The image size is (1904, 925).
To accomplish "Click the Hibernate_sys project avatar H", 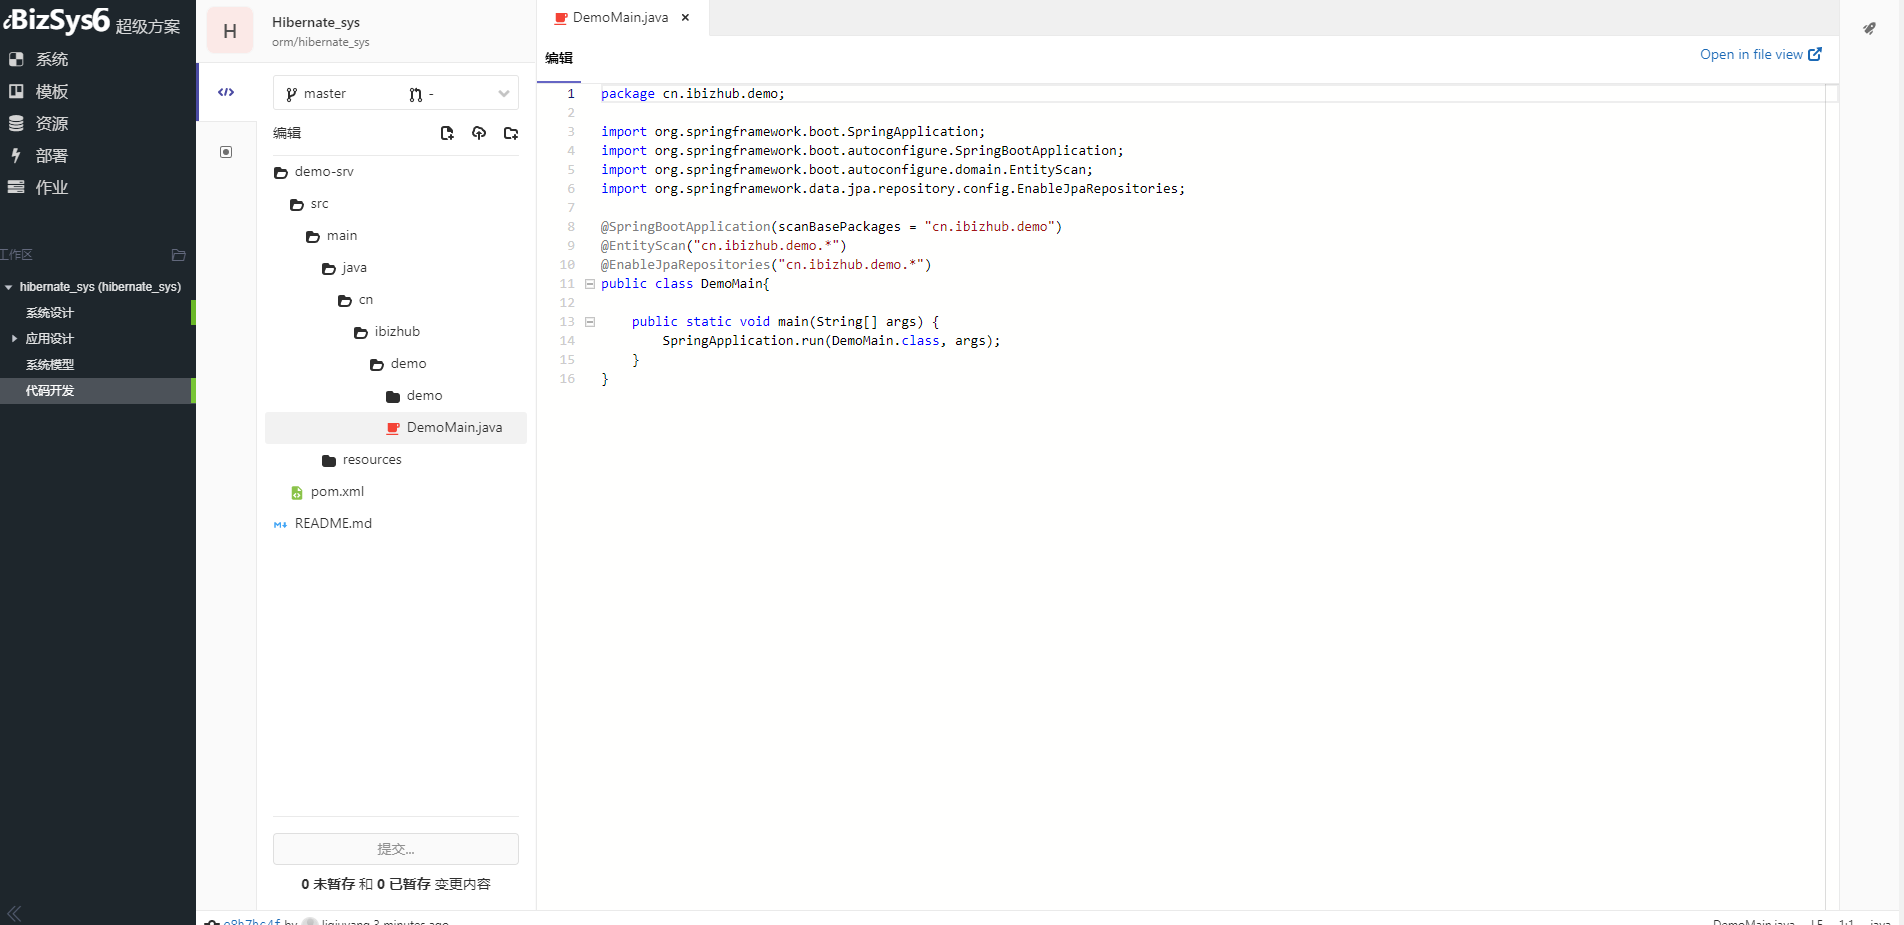I will (230, 31).
